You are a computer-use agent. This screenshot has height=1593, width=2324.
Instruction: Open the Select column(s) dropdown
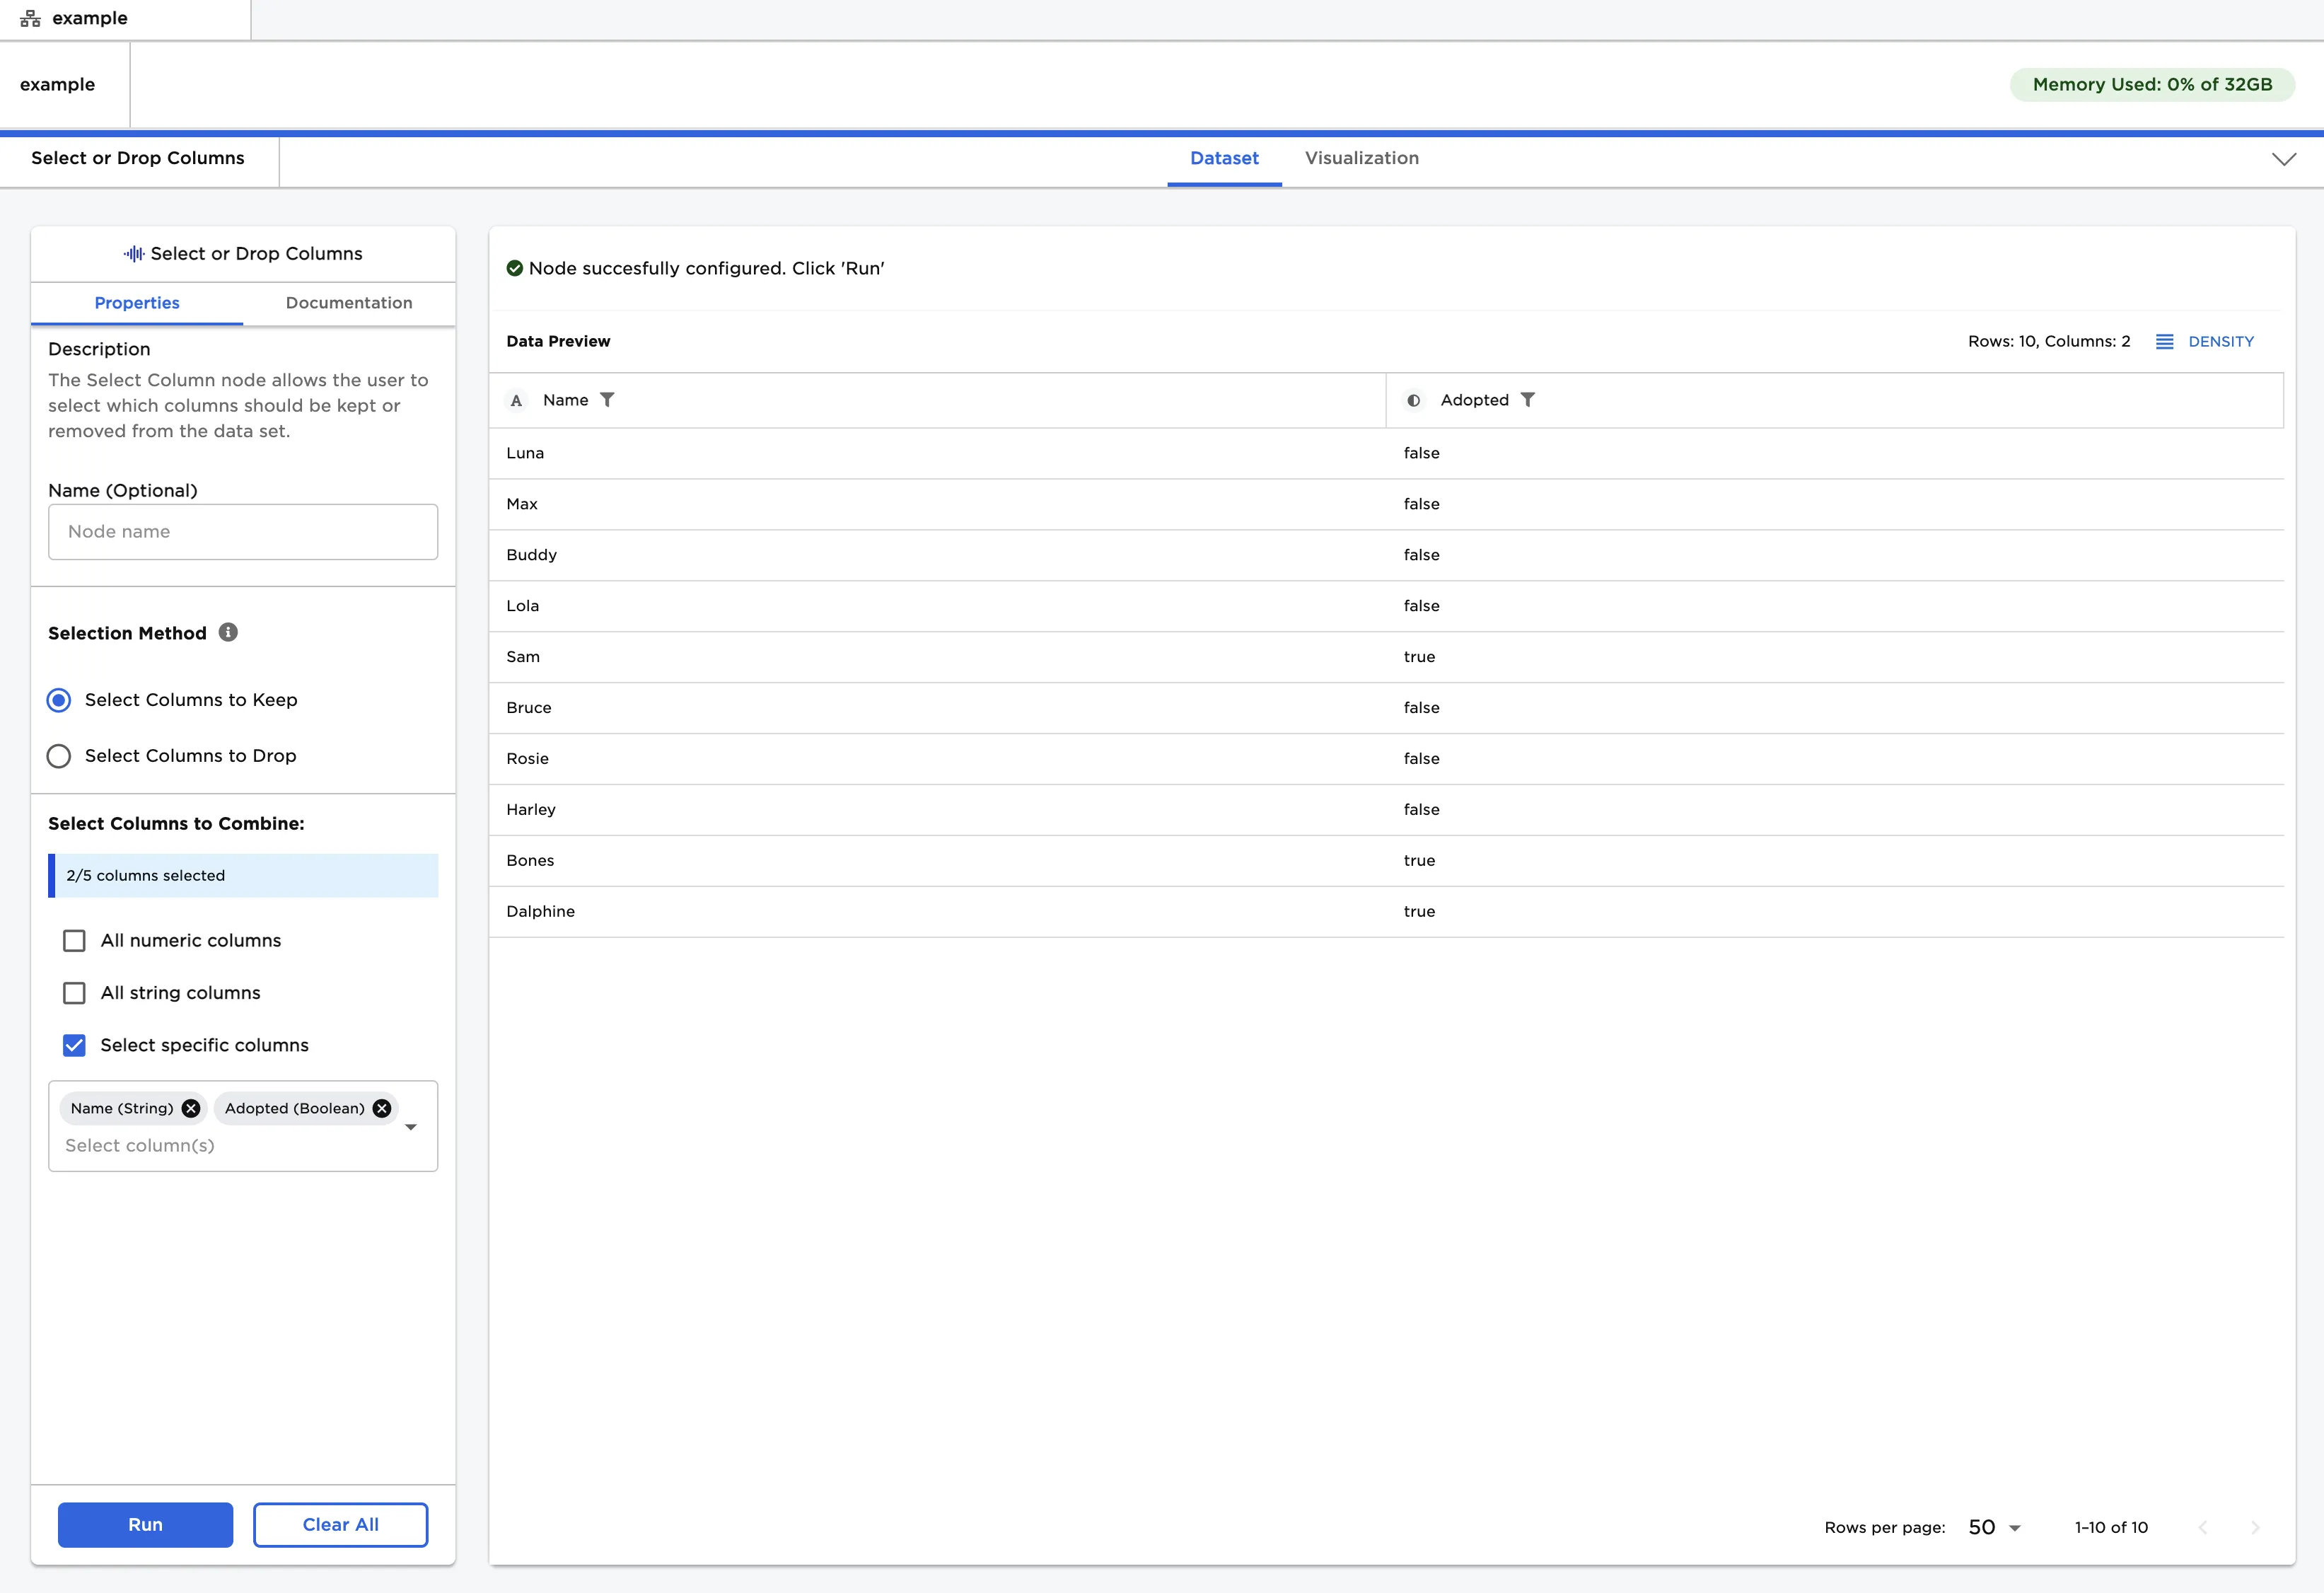[411, 1126]
